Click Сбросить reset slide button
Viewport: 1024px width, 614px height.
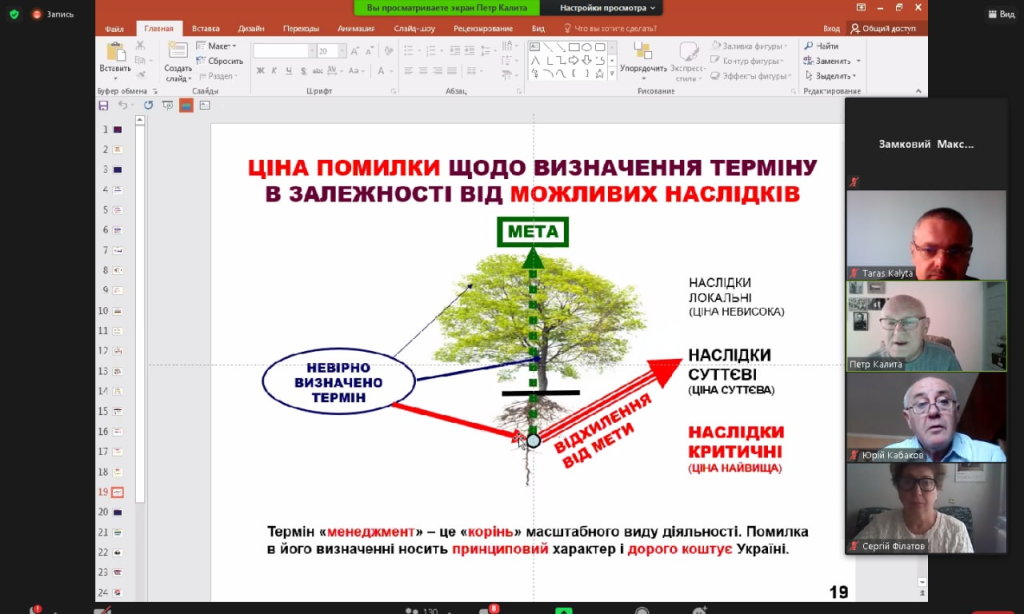(x=219, y=61)
